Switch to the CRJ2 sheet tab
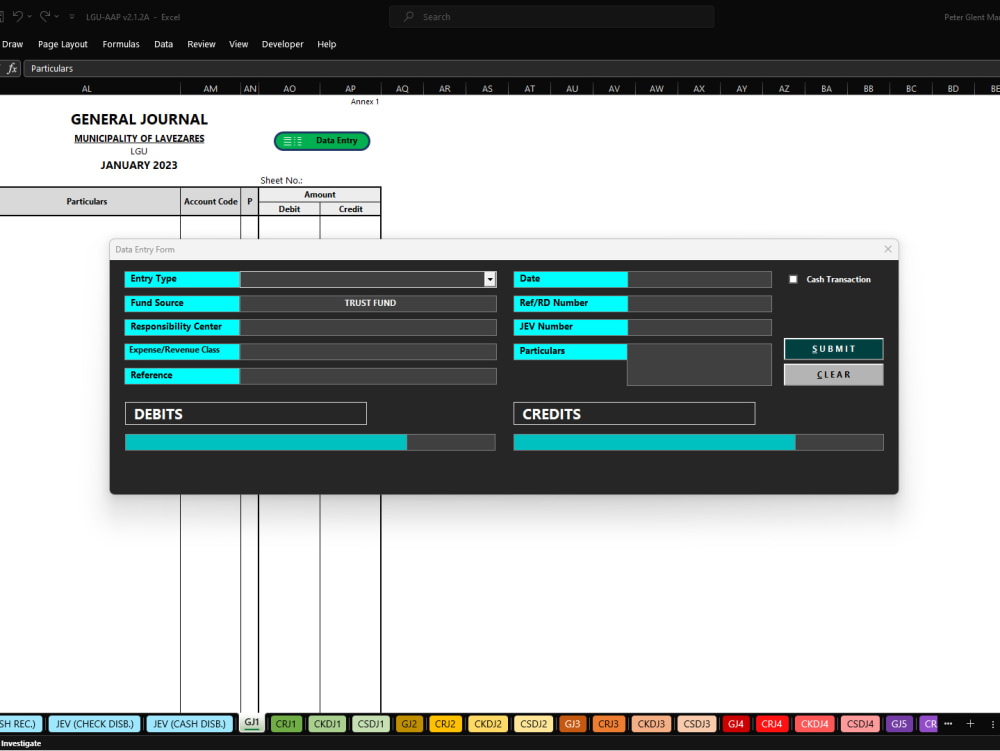This screenshot has height=751, width=1000. click(x=445, y=724)
